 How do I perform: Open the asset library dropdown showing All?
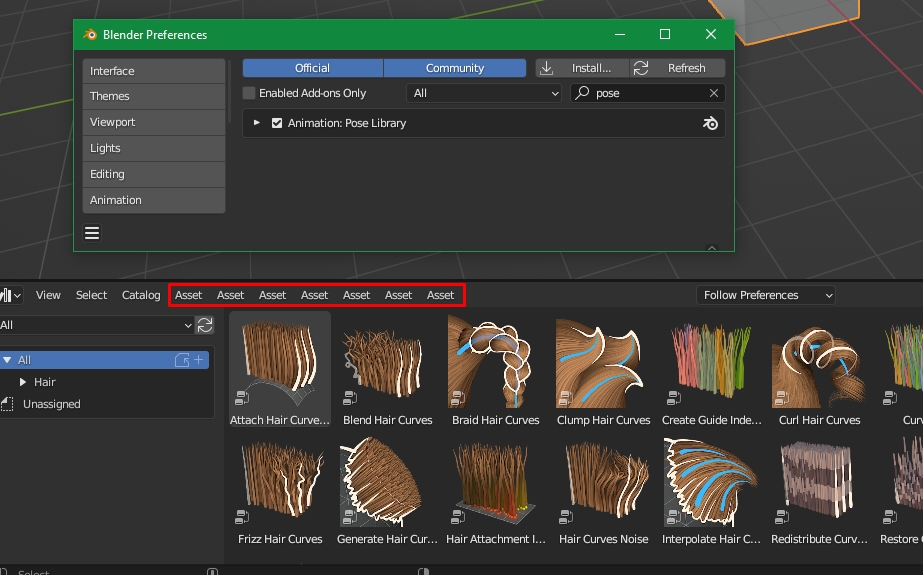click(97, 325)
